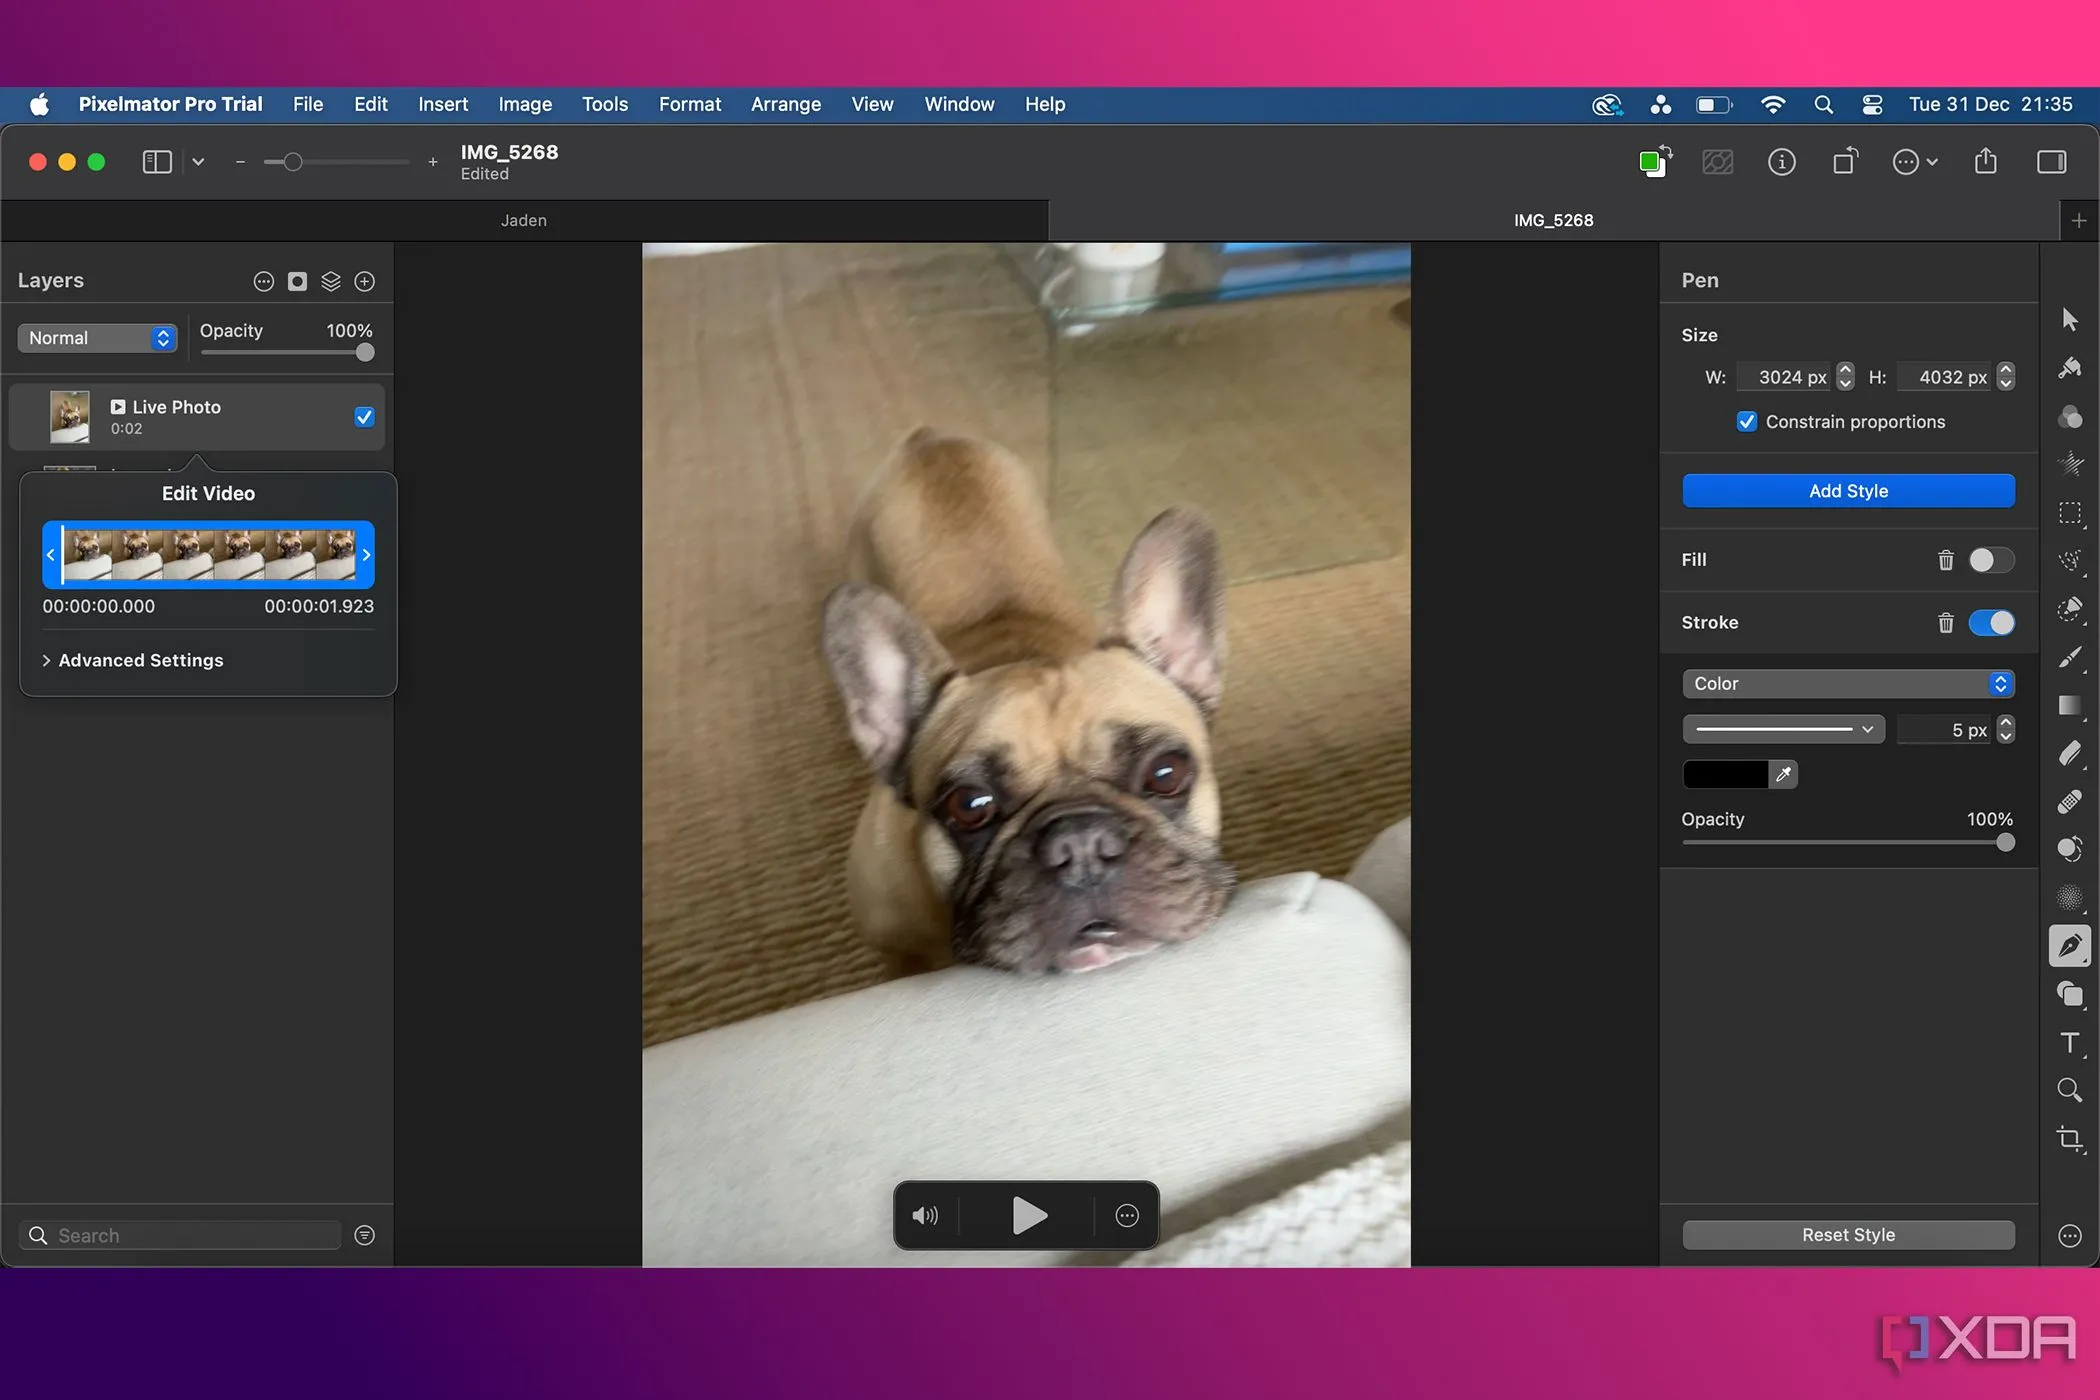Click the Layers panel more options icon
Screen dimensions: 2100x1400
coord(263,282)
